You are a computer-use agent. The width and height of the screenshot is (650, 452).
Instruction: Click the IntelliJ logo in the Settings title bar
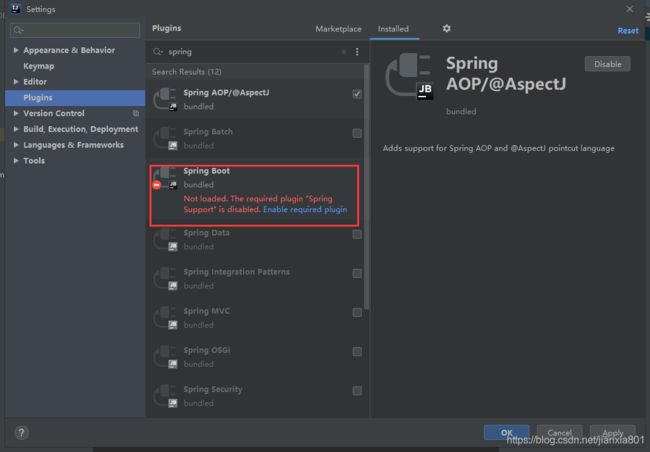[x=15, y=9]
